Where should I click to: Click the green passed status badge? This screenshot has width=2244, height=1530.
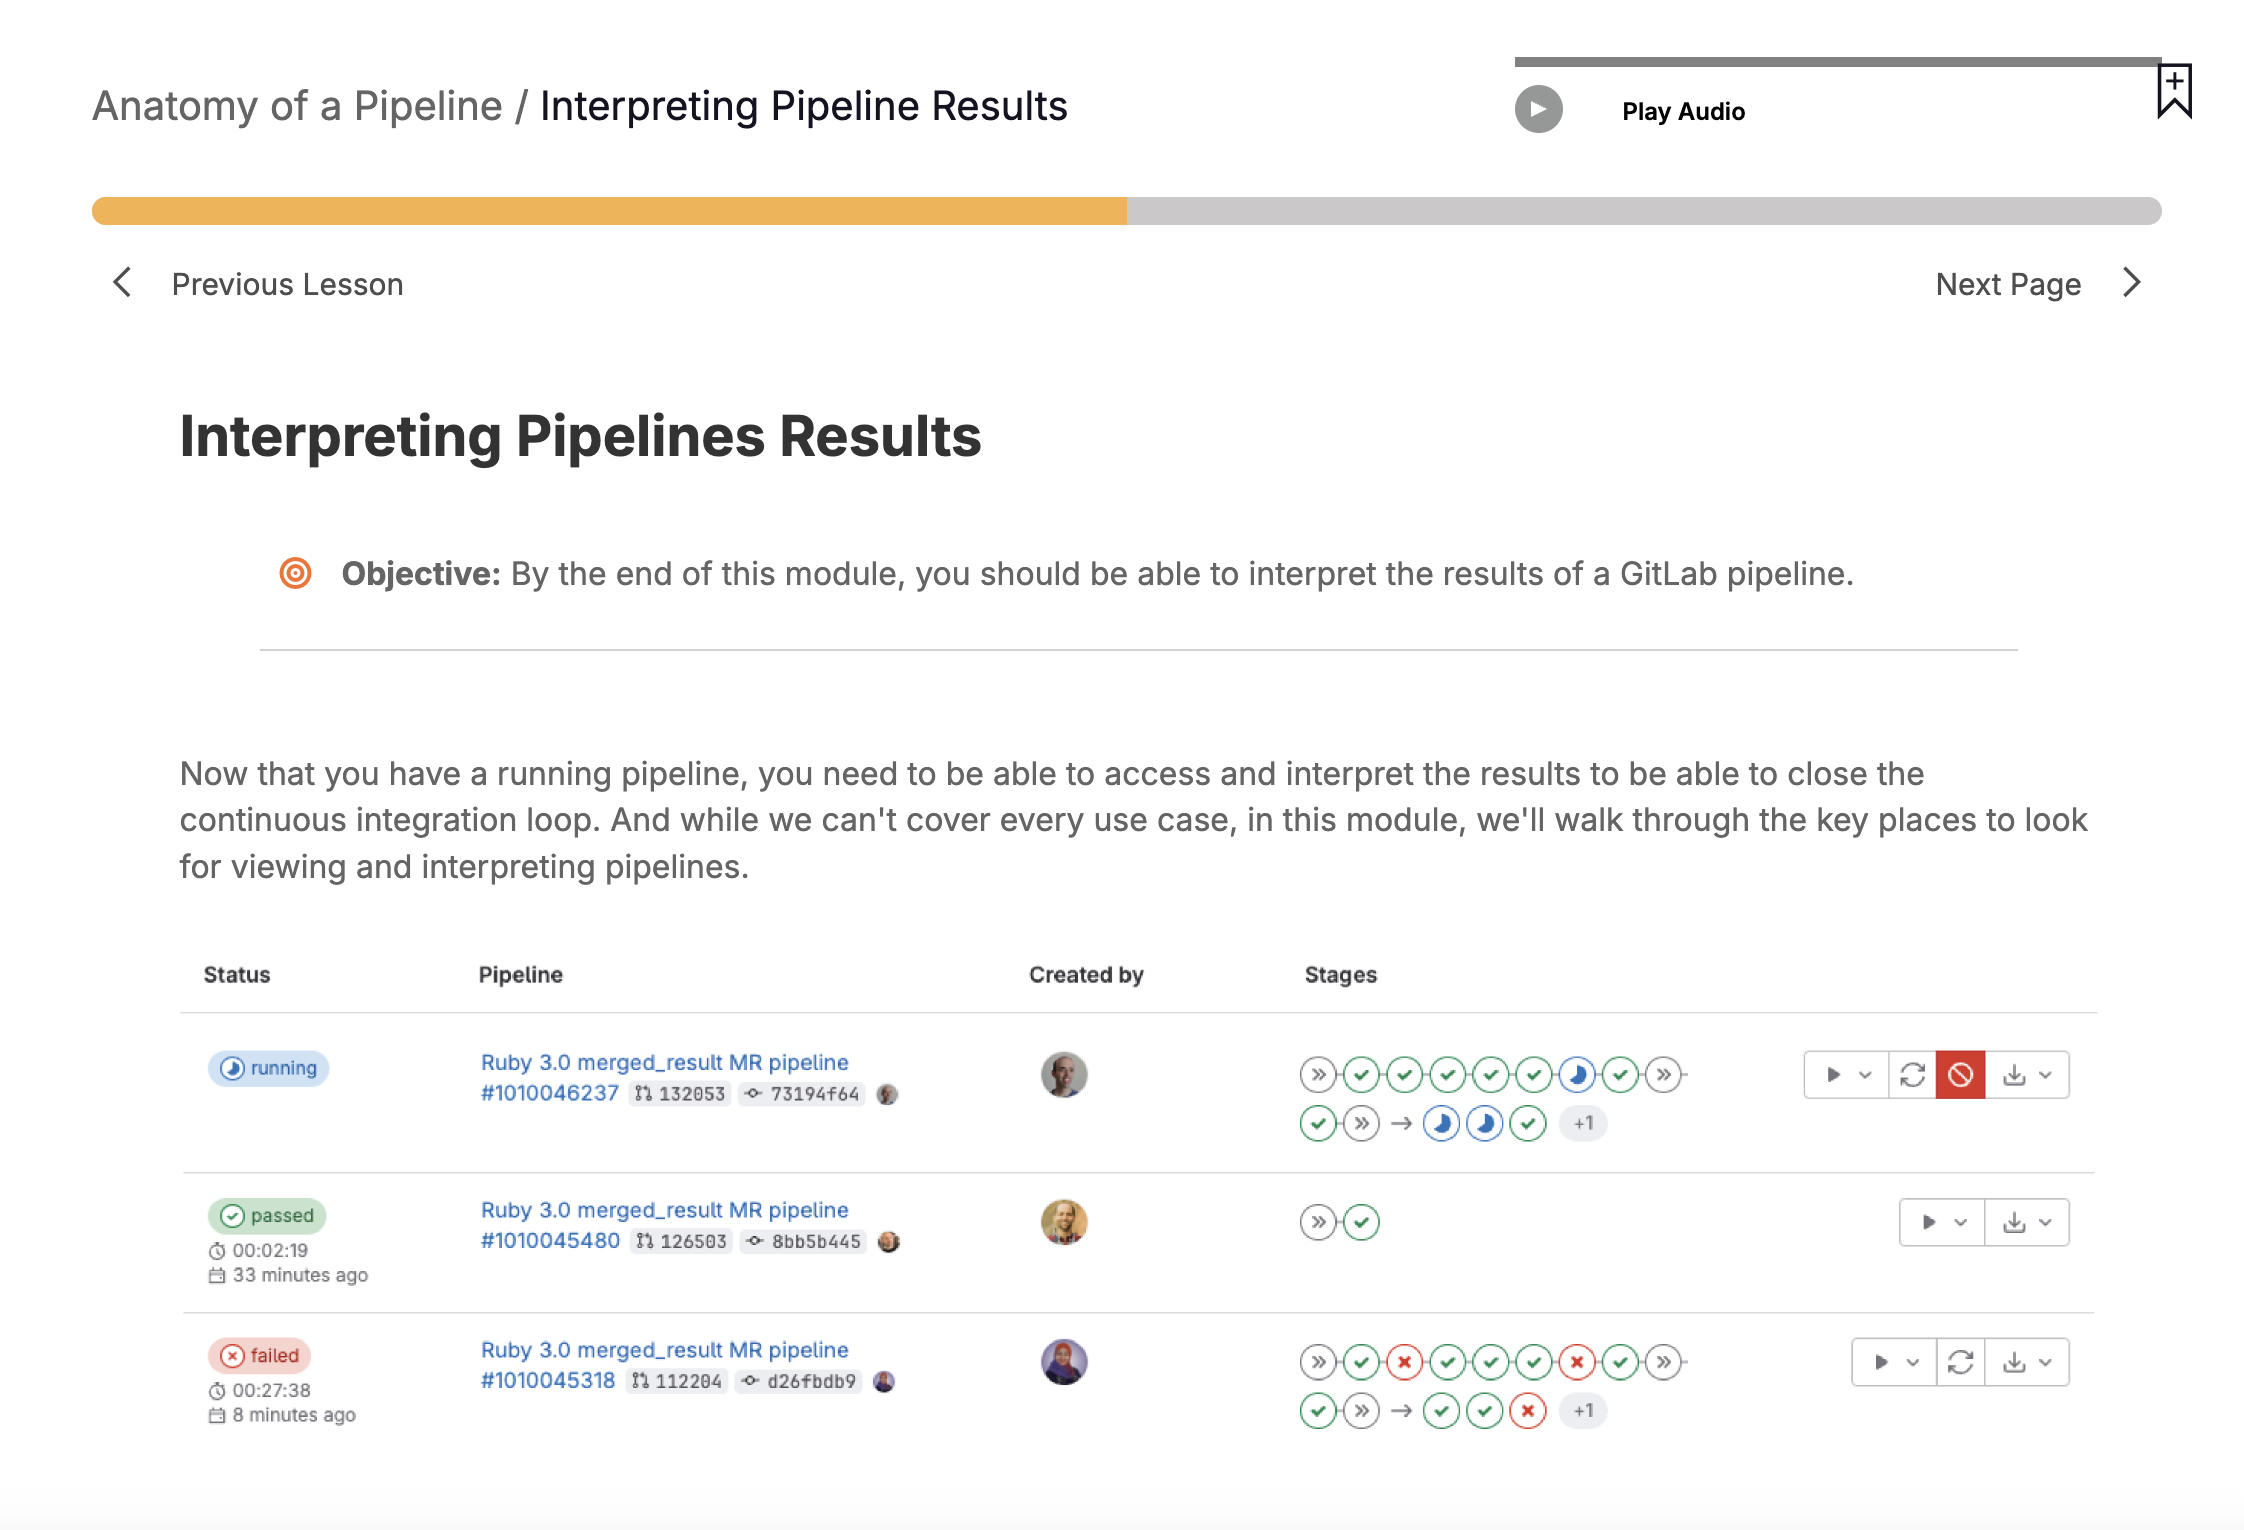pos(267,1215)
